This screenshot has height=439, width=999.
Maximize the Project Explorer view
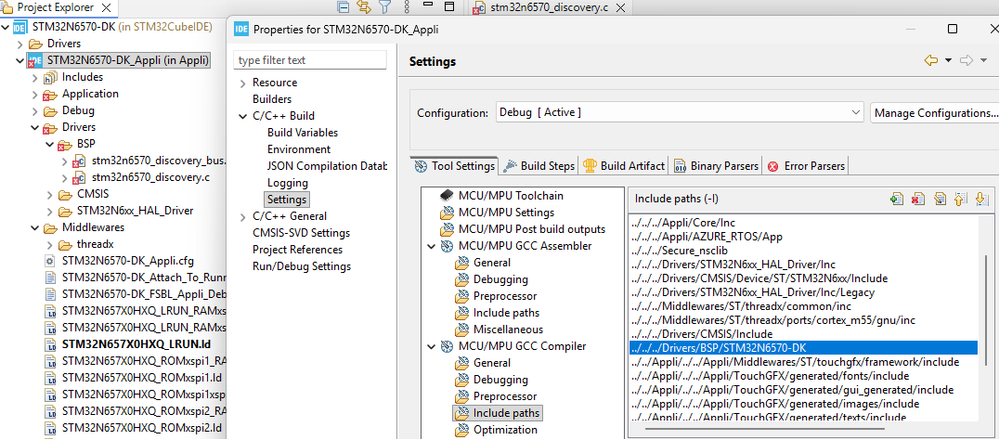[449, 7]
